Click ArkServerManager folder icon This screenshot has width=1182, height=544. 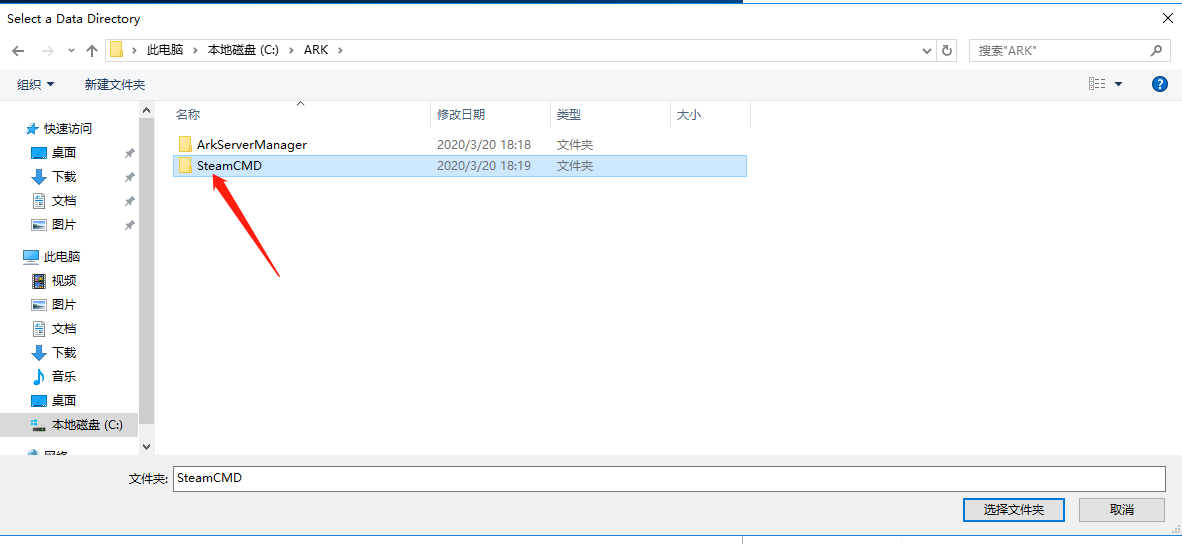tap(185, 145)
